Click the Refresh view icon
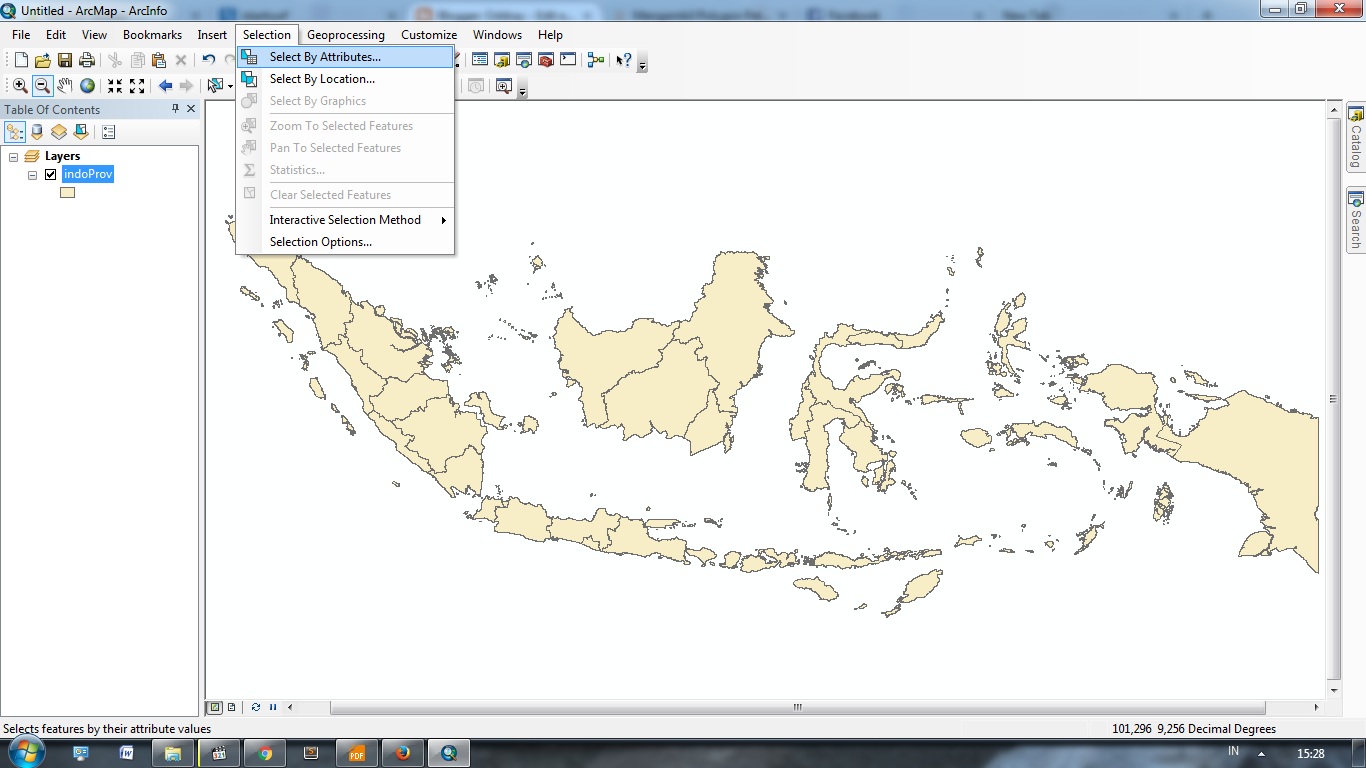 pyautogui.click(x=256, y=707)
